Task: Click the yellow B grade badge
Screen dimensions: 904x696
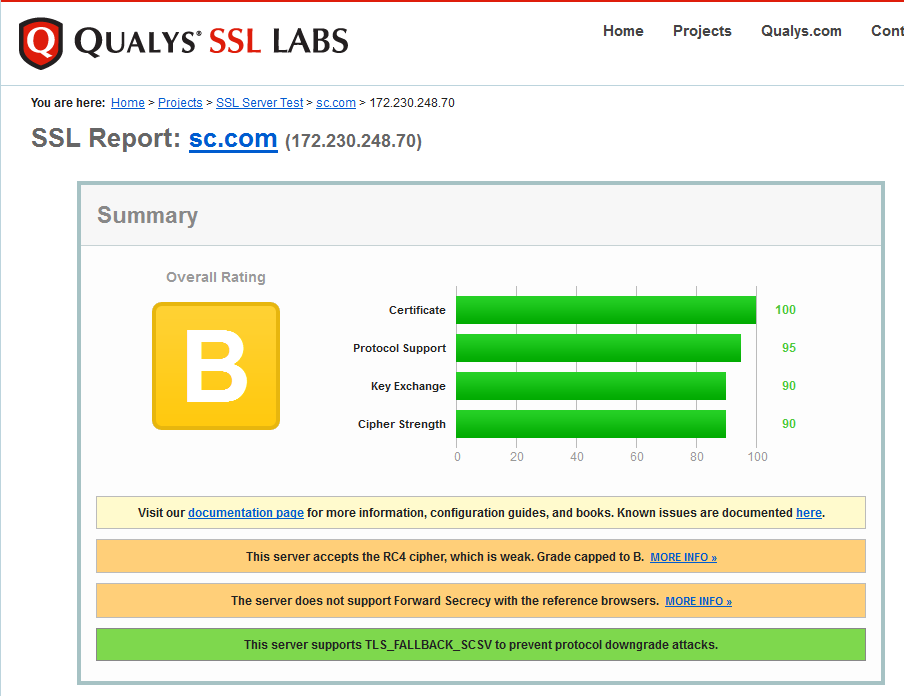Action: coord(216,366)
